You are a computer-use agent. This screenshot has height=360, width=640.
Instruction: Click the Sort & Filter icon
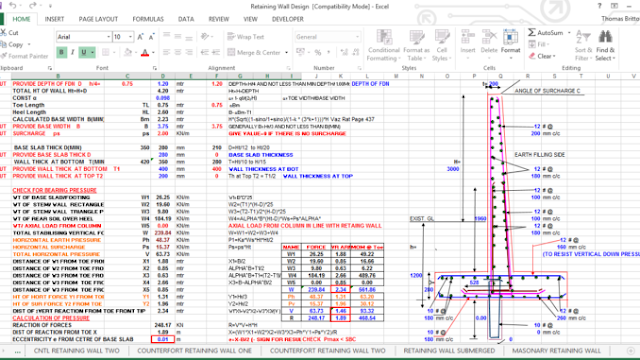[x=583, y=37]
